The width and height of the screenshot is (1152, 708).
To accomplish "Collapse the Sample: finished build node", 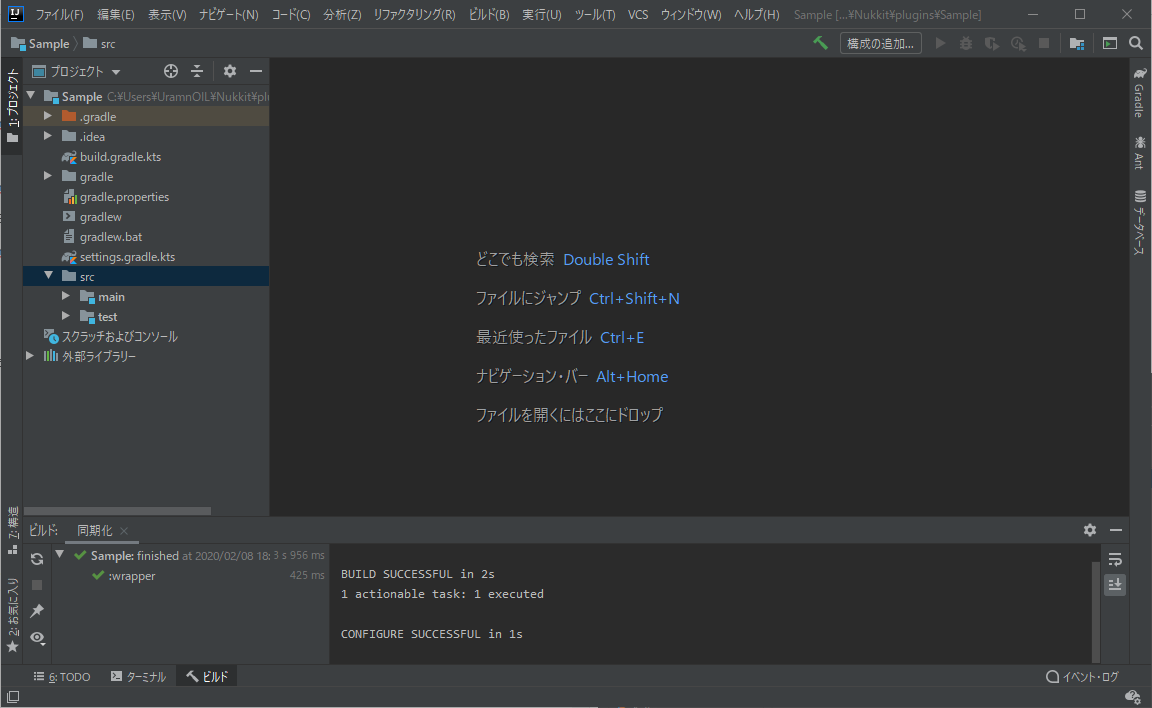I will 60,555.
